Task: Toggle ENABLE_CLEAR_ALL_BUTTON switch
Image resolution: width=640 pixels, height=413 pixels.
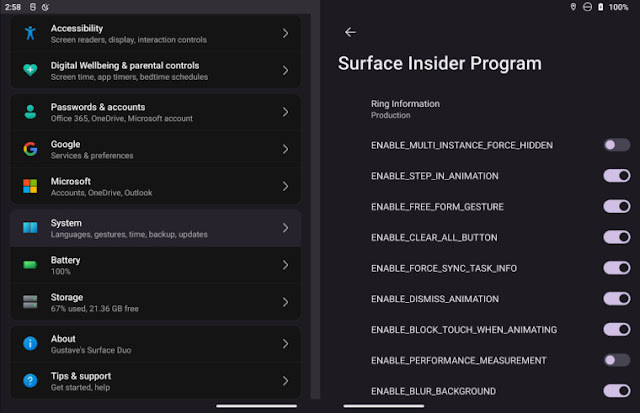Action: click(x=617, y=237)
